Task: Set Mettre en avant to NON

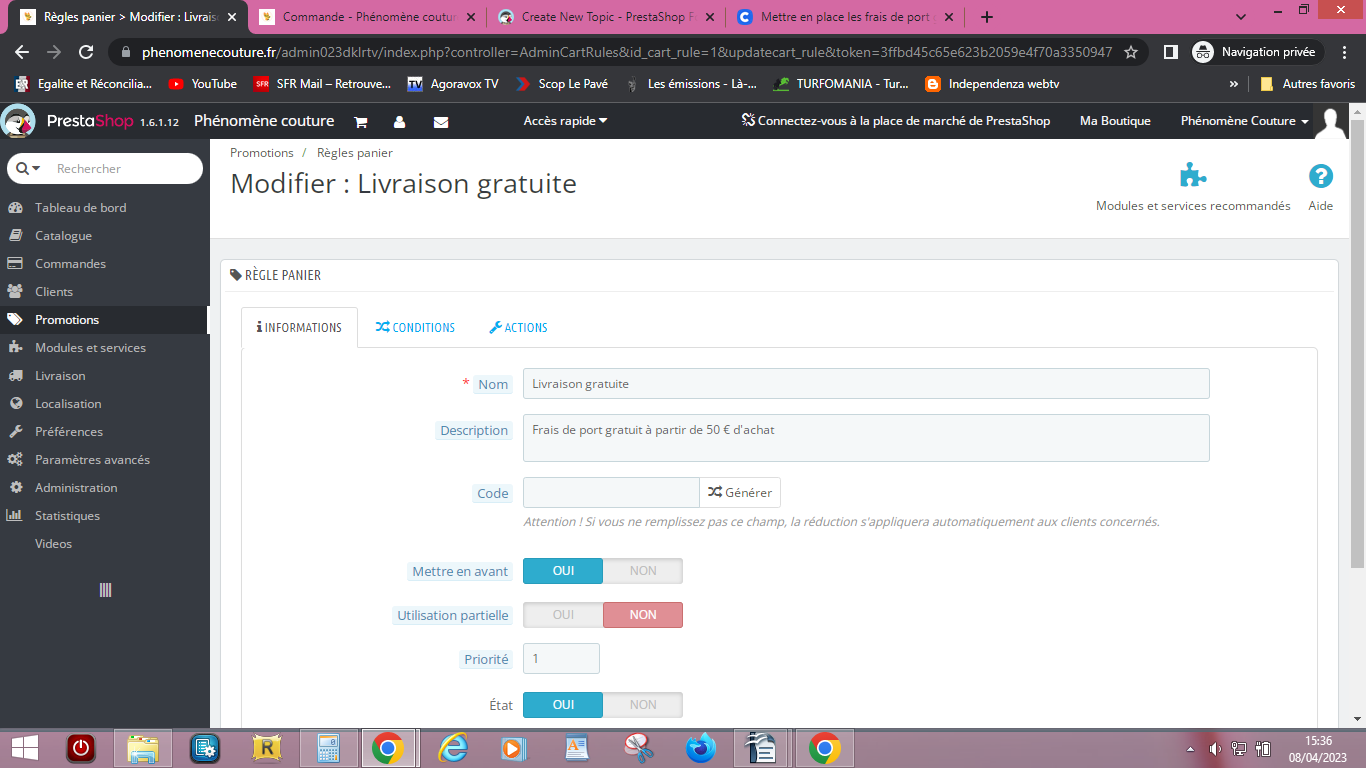Action: click(x=643, y=571)
